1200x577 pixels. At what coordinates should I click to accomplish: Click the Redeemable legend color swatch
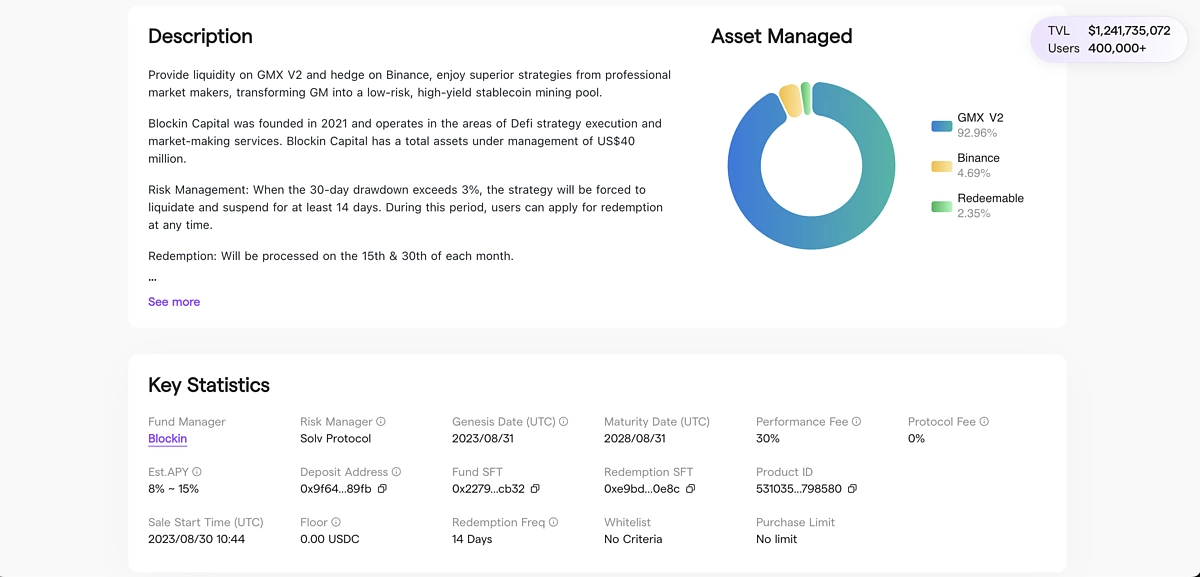click(x=941, y=206)
